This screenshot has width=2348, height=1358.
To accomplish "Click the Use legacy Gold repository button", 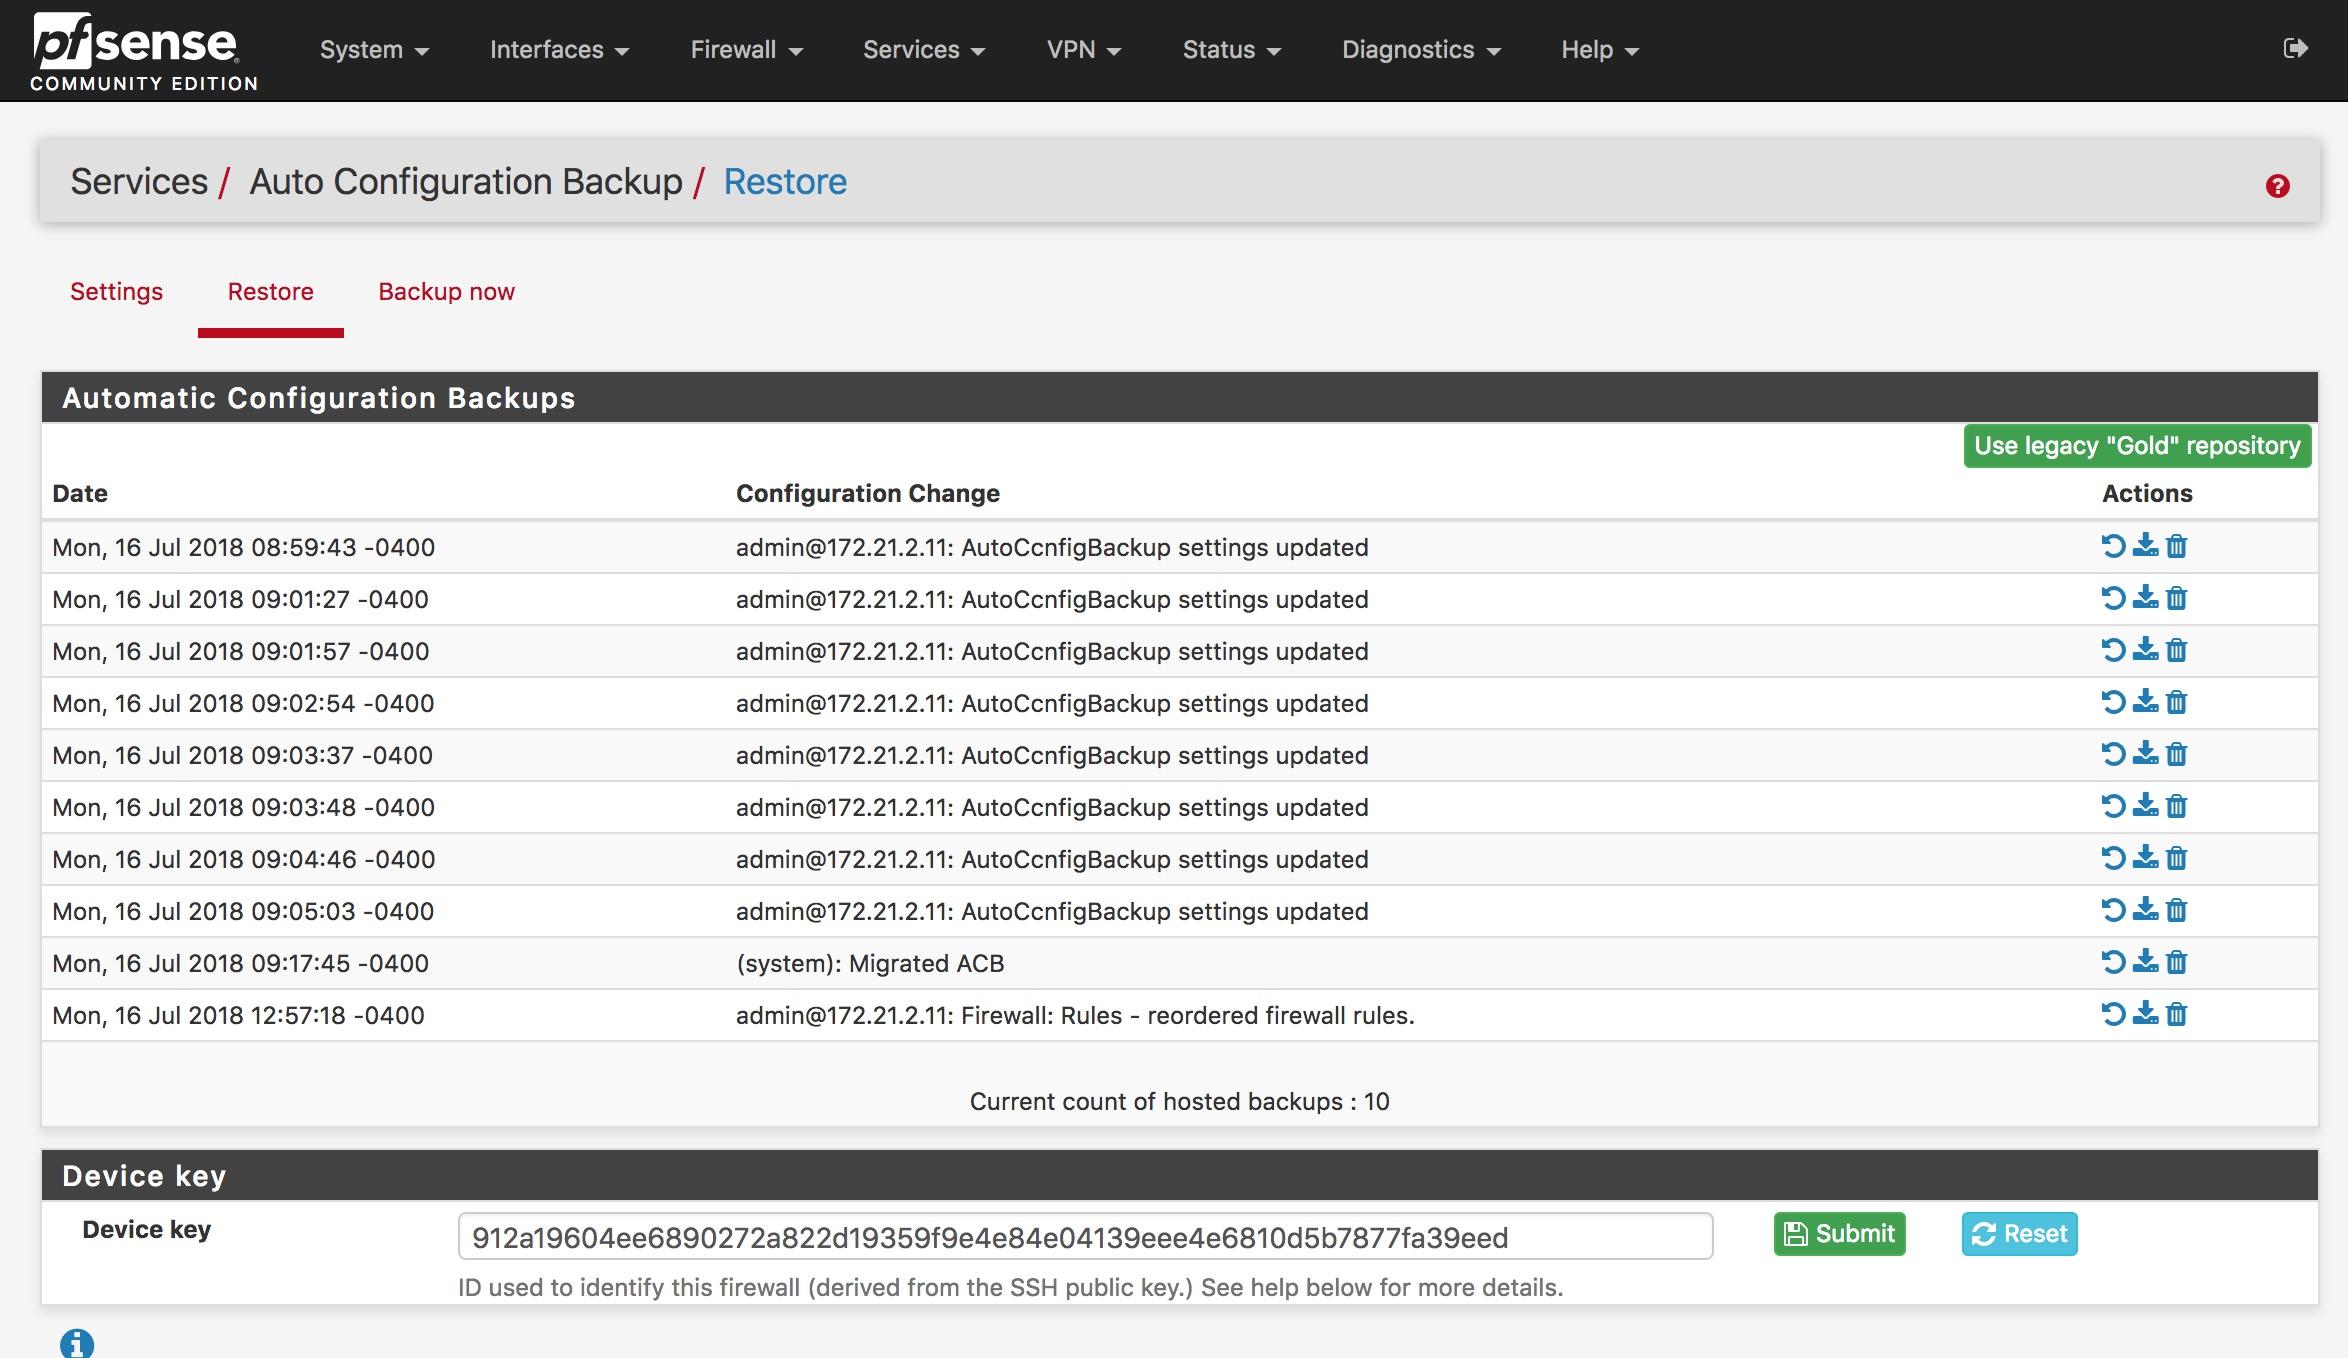I will coord(2136,445).
